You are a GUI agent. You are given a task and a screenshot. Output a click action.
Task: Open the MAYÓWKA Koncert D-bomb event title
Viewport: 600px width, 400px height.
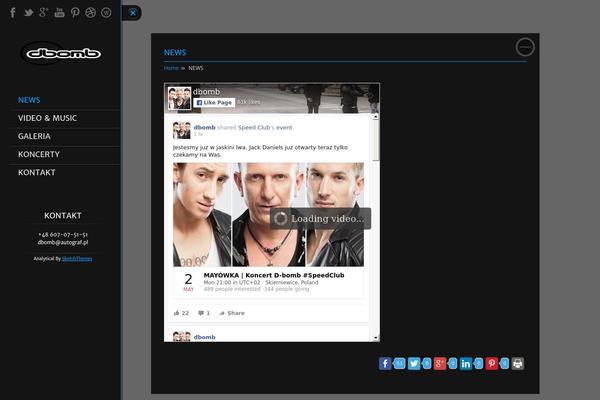pos(274,275)
